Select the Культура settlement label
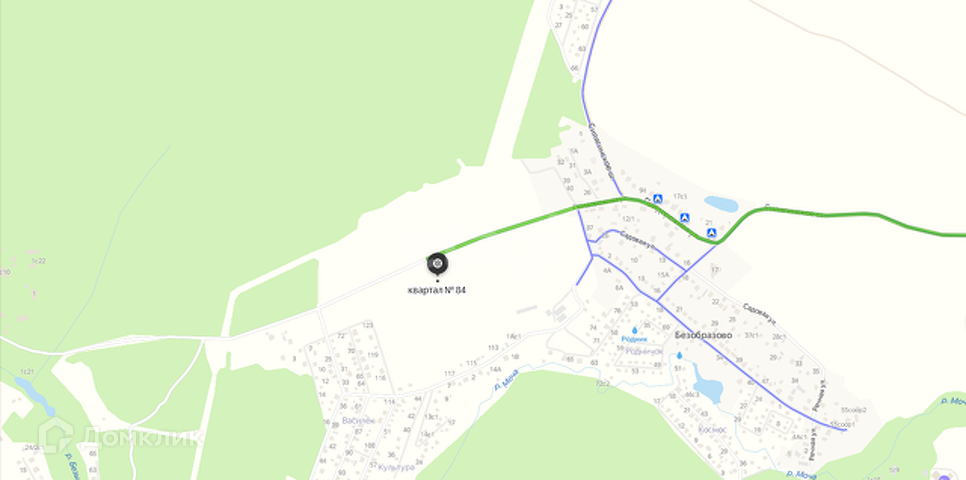 [396, 467]
